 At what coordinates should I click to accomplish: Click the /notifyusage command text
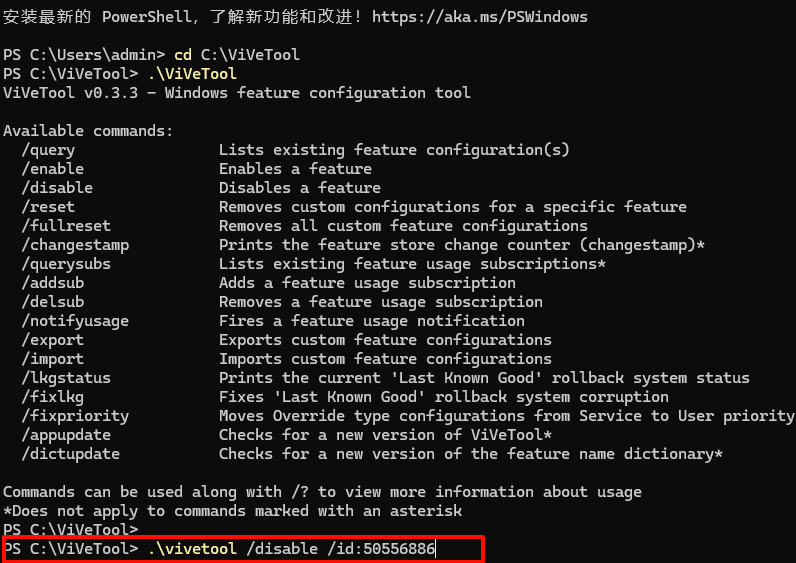[x=75, y=321]
